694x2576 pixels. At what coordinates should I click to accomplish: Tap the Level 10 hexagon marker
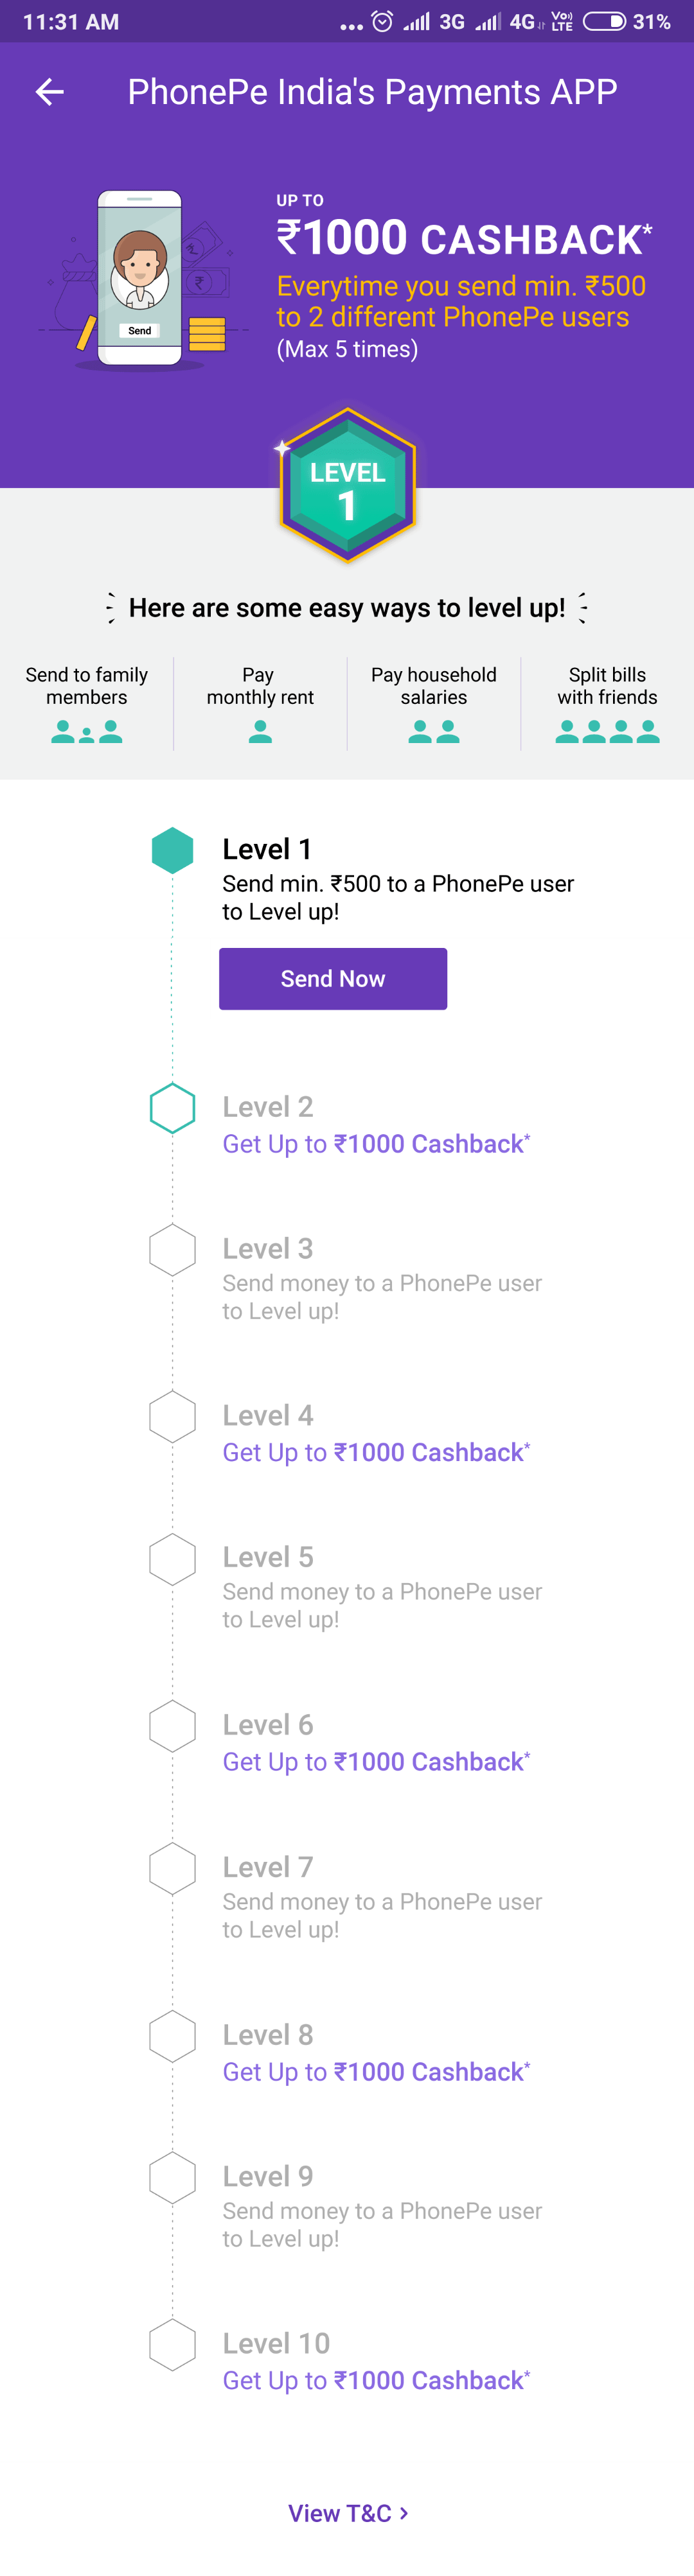point(172,2345)
